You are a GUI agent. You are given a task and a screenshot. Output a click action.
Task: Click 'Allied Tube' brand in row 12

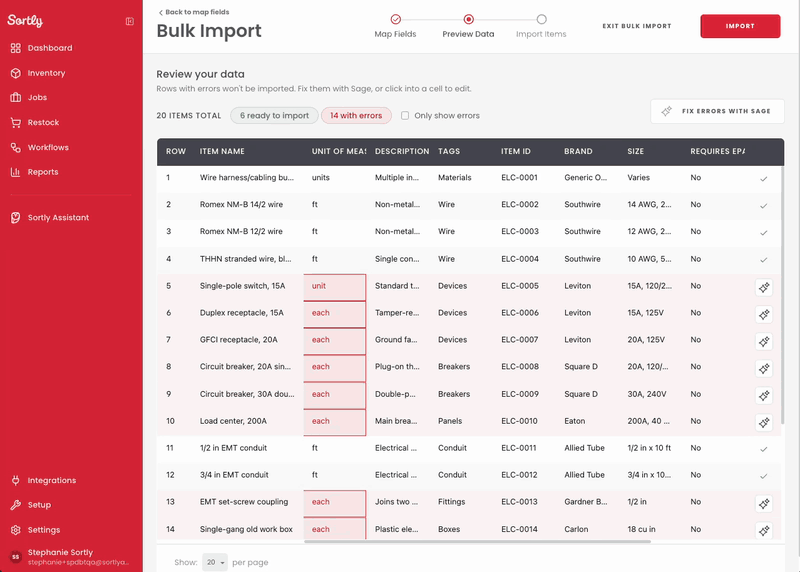pyautogui.click(x=584, y=475)
